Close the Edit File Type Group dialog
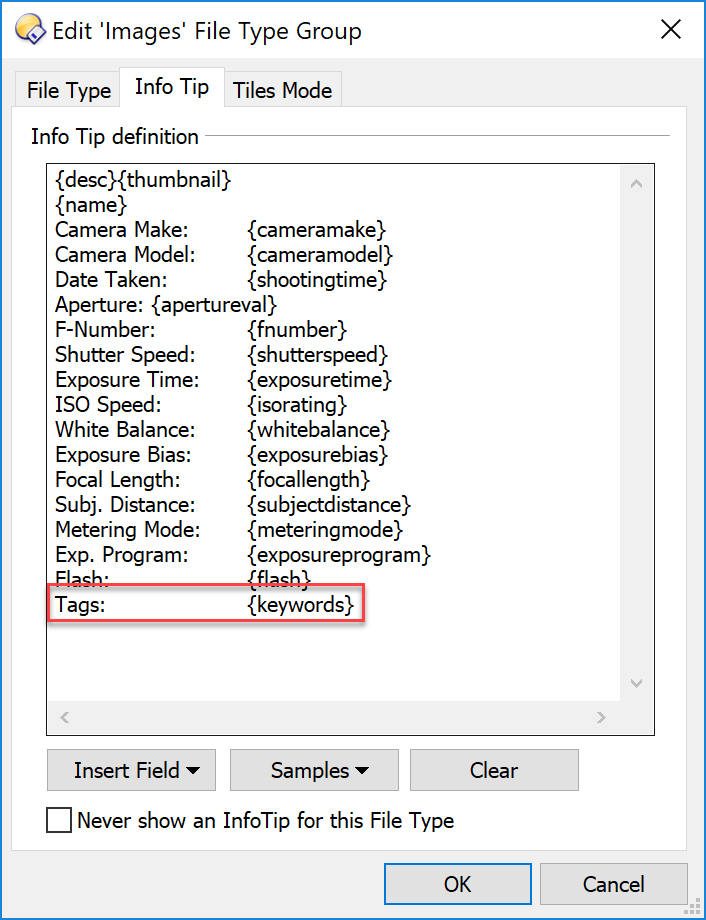The image size is (706, 920). coord(670,29)
